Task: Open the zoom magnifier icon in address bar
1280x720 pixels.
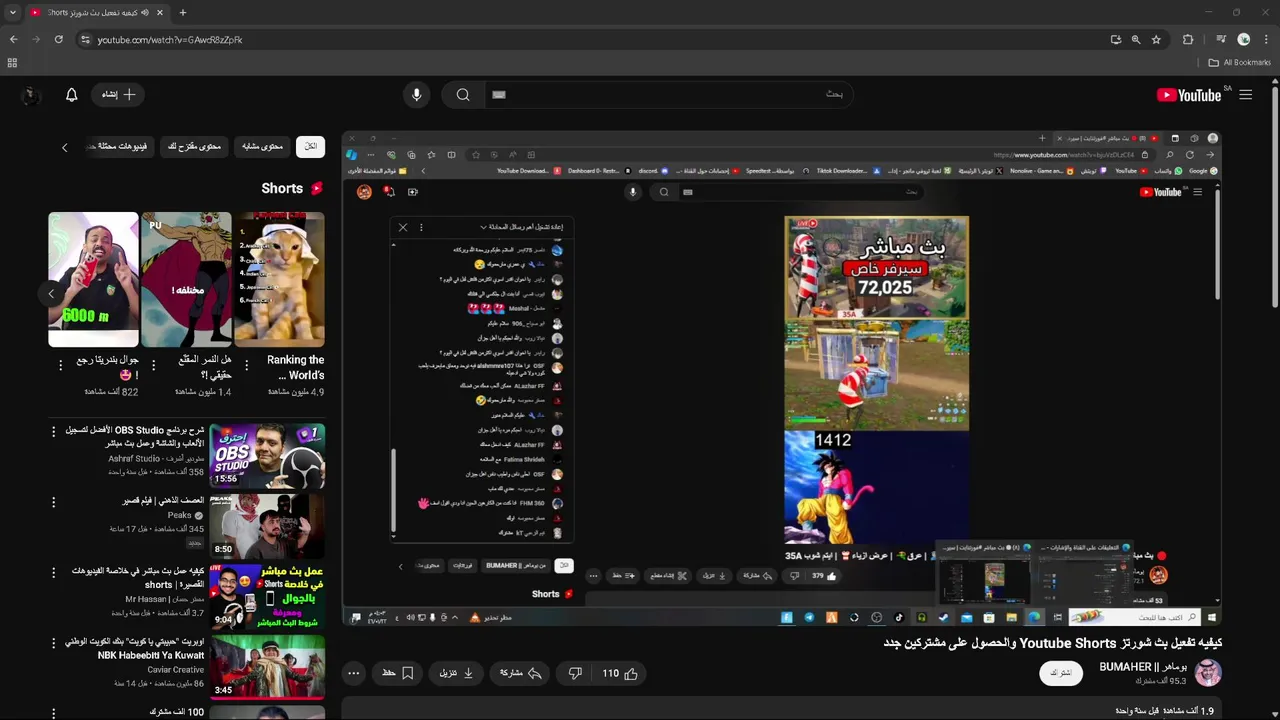Action: point(1136,39)
